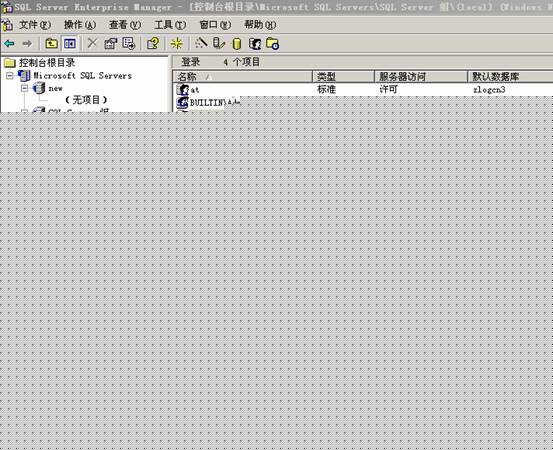553x450 pixels.
Task: Open the 工具(T) menu
Action: 170,25
